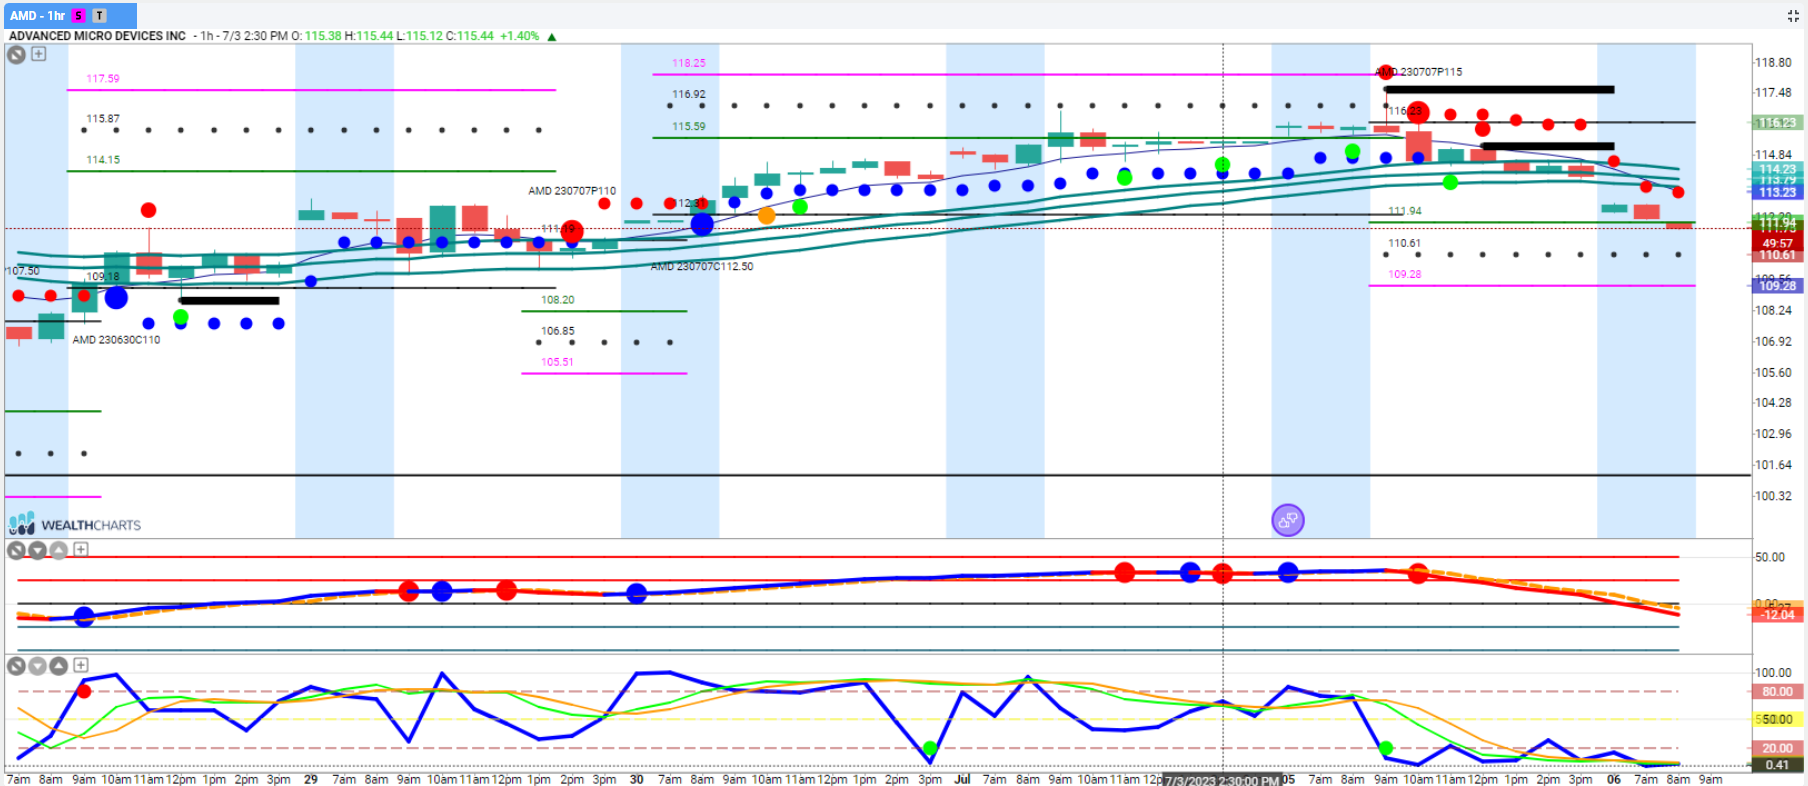Screen dimensions: 1808x786
Task: Open the WealthCharts logo link
Action: point(75,524)
